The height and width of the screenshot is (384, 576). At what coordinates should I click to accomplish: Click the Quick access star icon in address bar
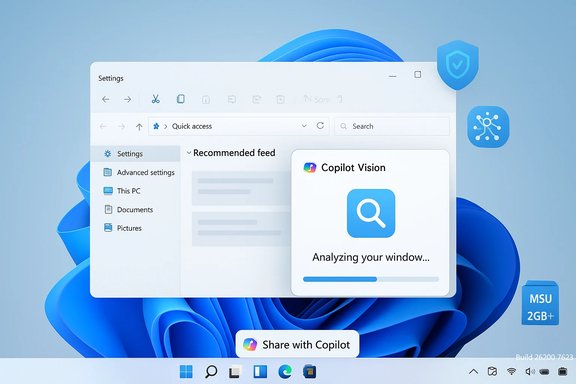pos(156,126)
